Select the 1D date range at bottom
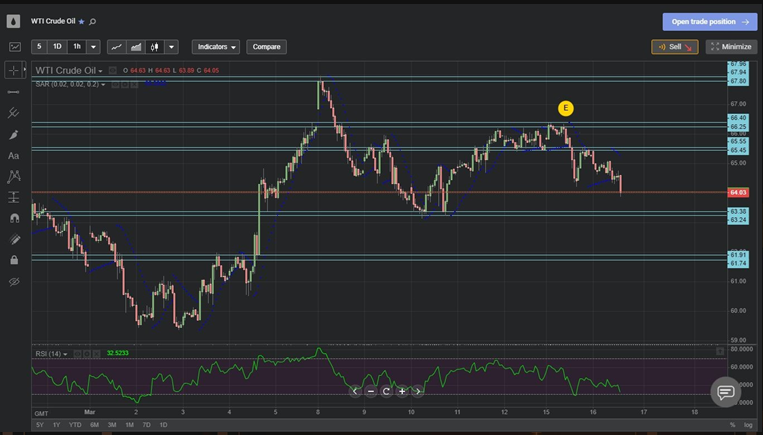The height and width of the screenshot is (435, 763). pyautogui.click(x=164, y=425)
